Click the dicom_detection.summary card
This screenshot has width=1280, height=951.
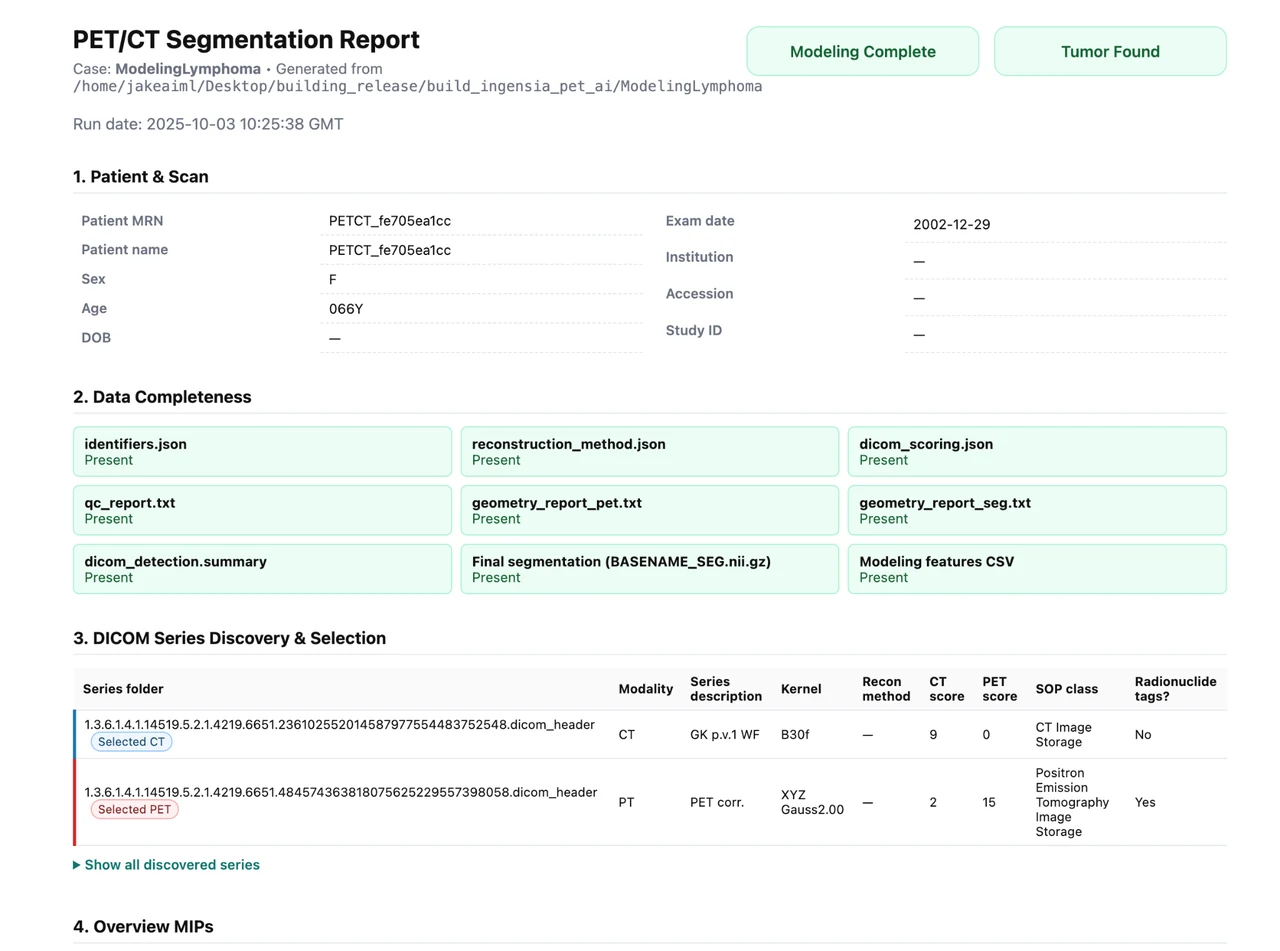point(262,569)
